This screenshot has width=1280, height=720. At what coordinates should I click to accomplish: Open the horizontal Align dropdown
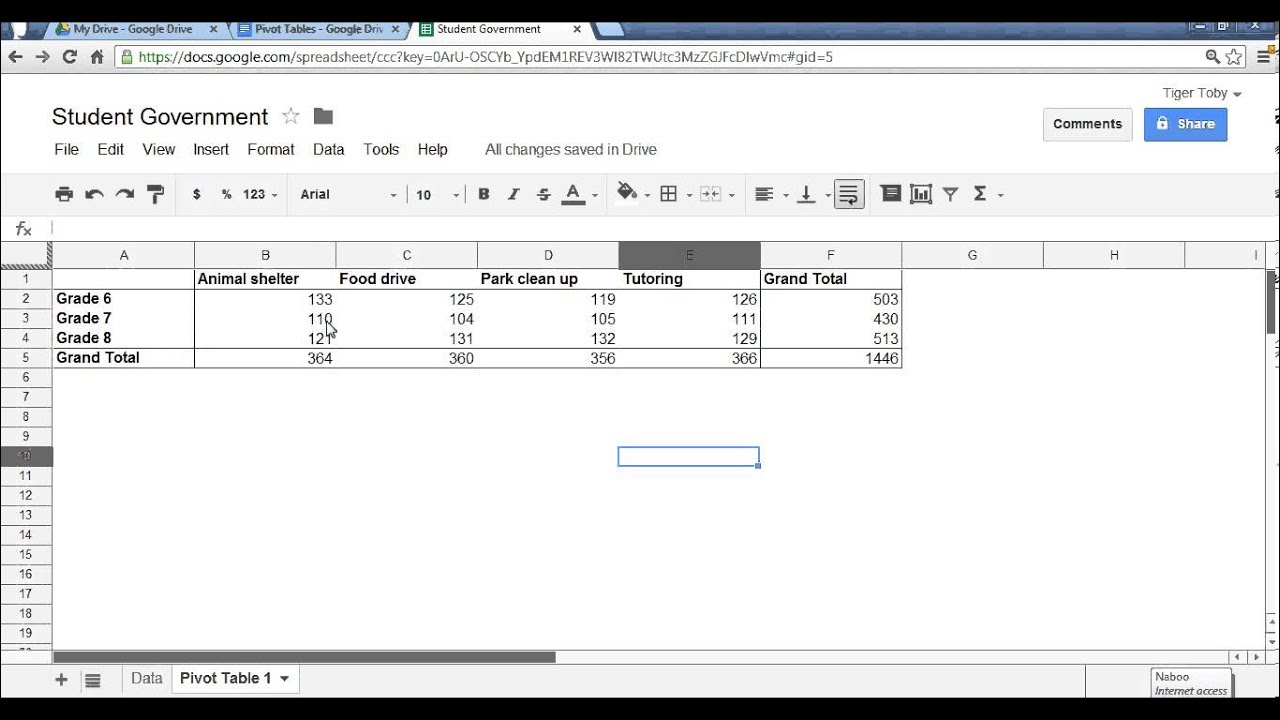coord(771,194)
